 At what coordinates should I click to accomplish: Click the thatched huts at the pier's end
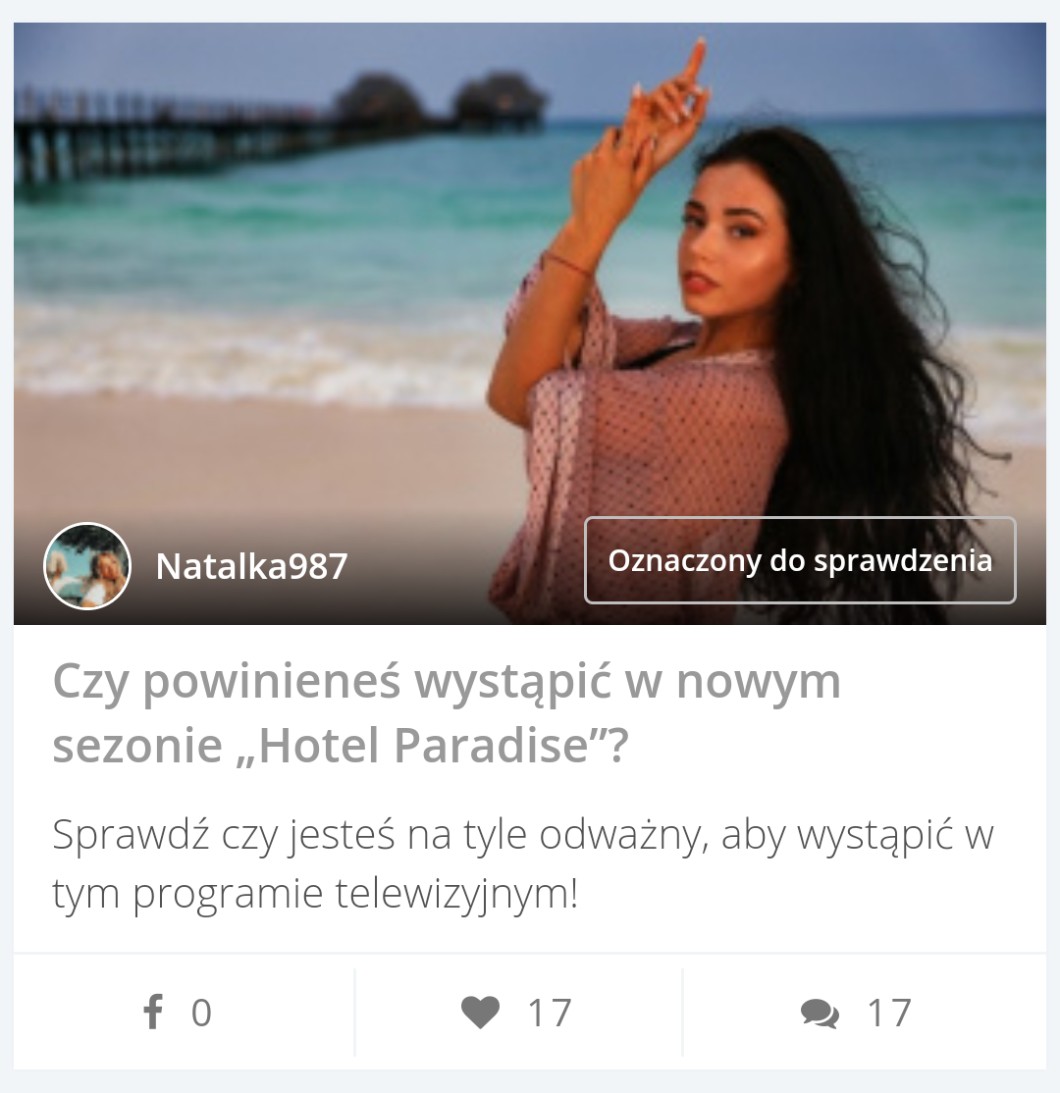(x=439, y=101)
